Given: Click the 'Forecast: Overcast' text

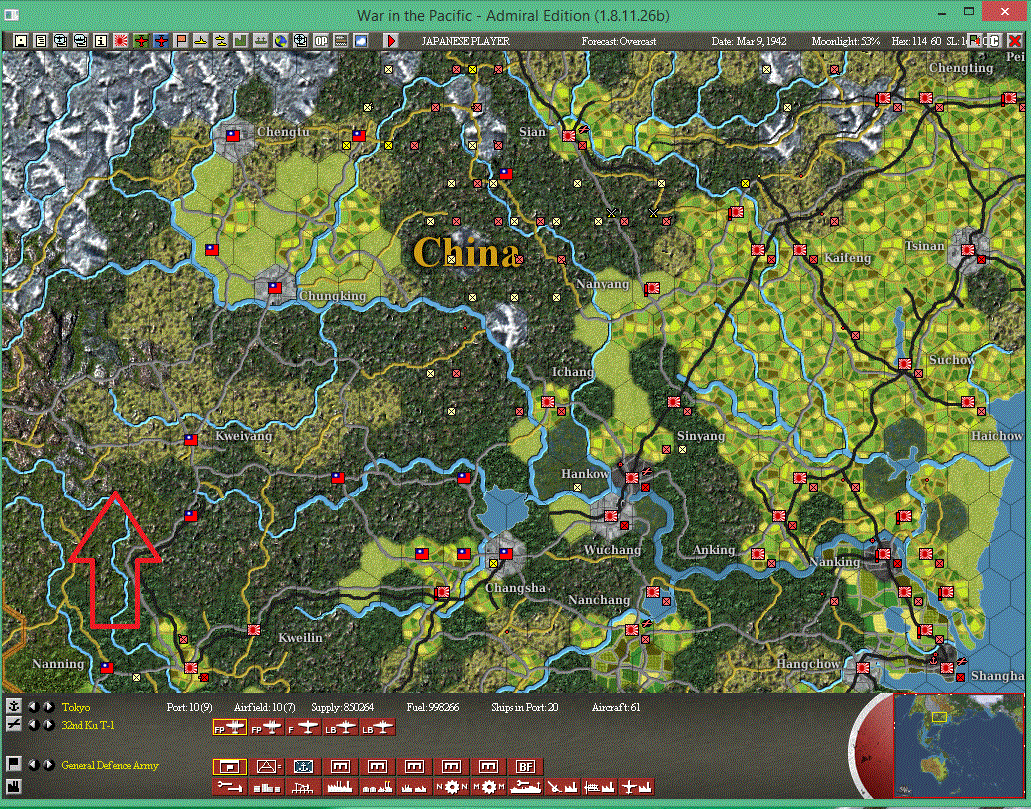Looking at the screenshot, I should click(619, 41).
